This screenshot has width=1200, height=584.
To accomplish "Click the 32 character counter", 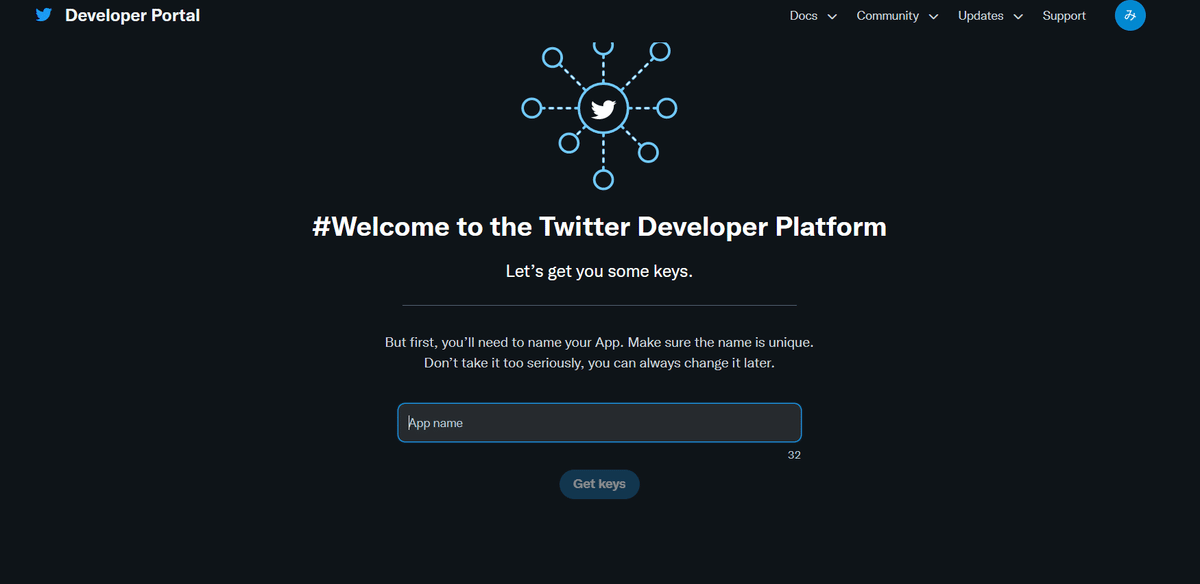I will [794, 455].
